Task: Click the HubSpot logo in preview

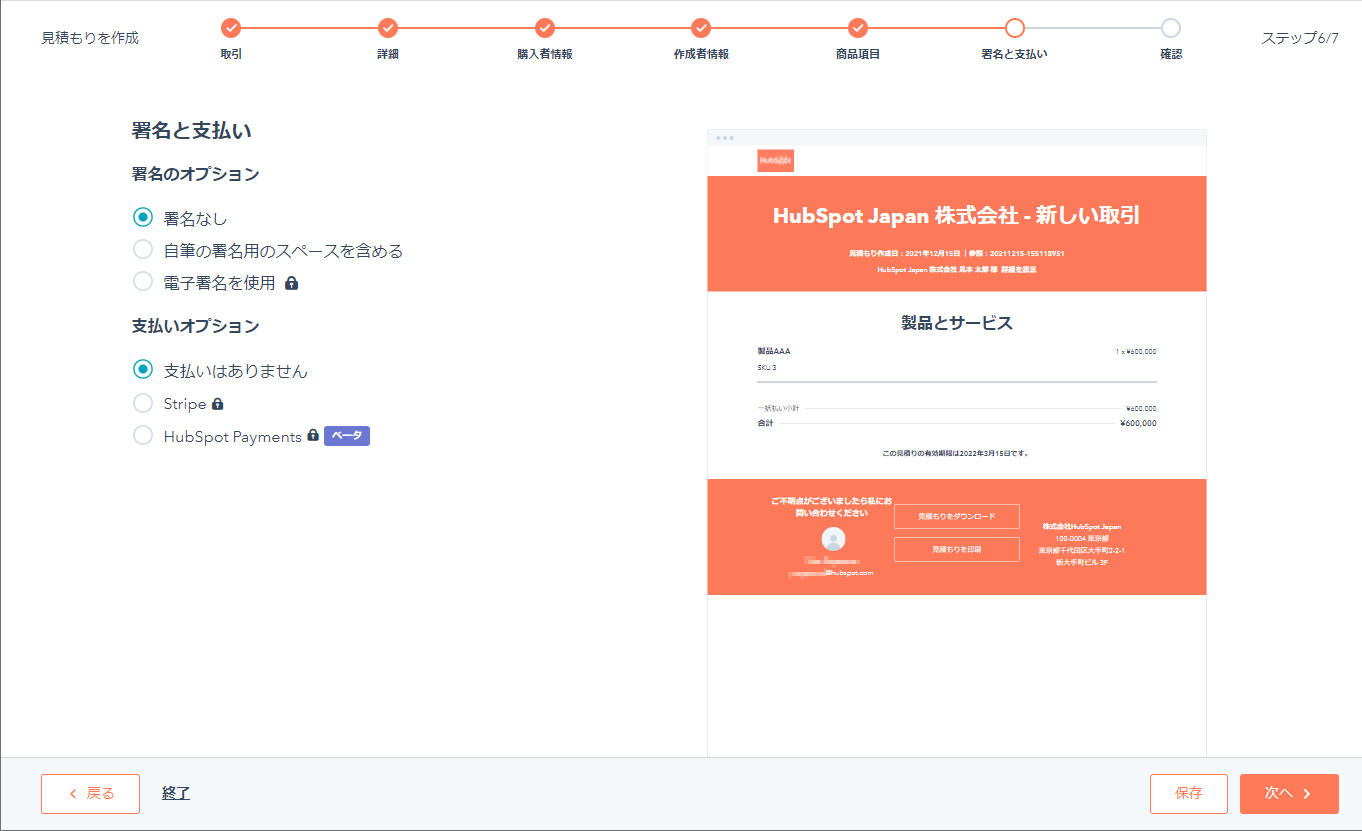Action: coord(775,160)
